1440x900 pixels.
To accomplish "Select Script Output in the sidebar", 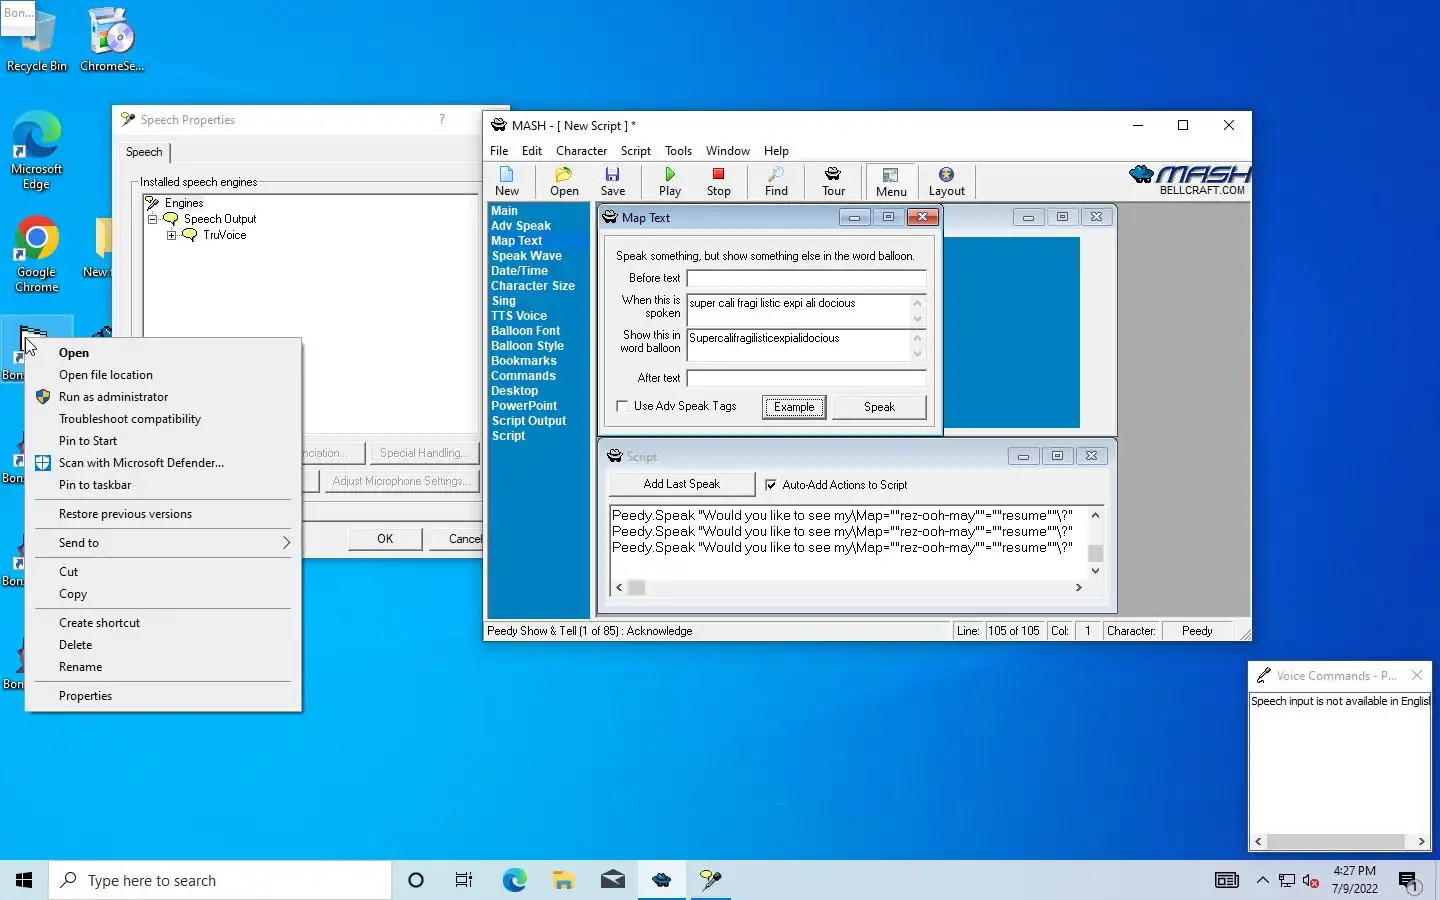I will coord(528,421).
